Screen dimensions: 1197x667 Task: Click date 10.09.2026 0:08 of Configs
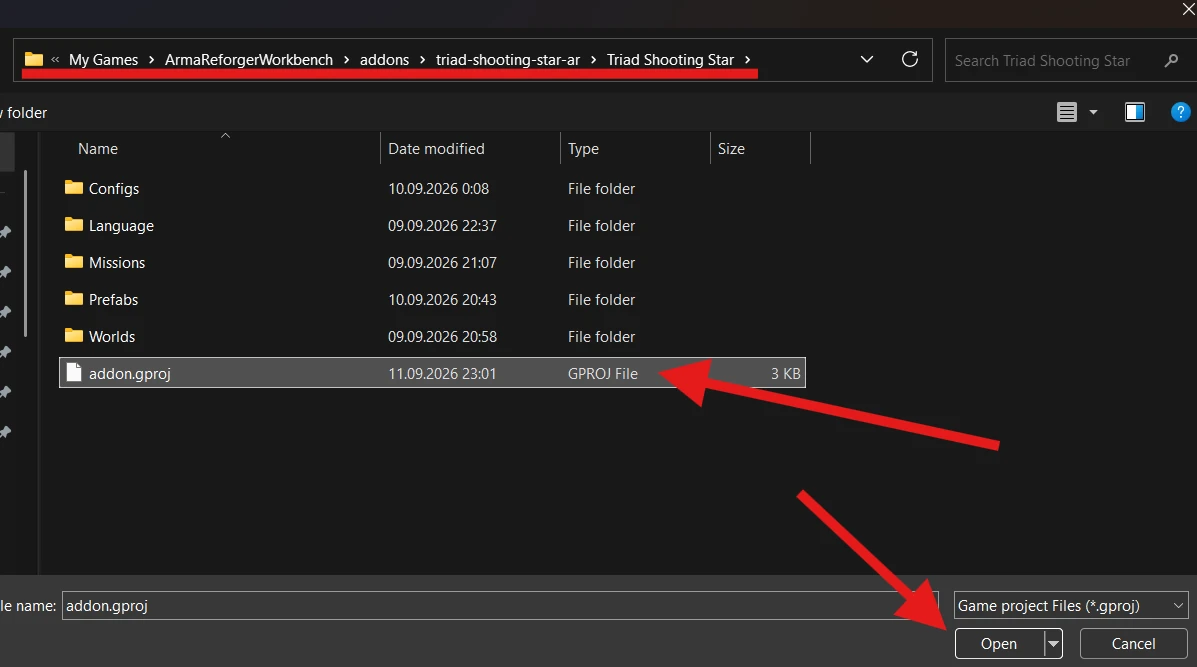click(x=438, y=188)
